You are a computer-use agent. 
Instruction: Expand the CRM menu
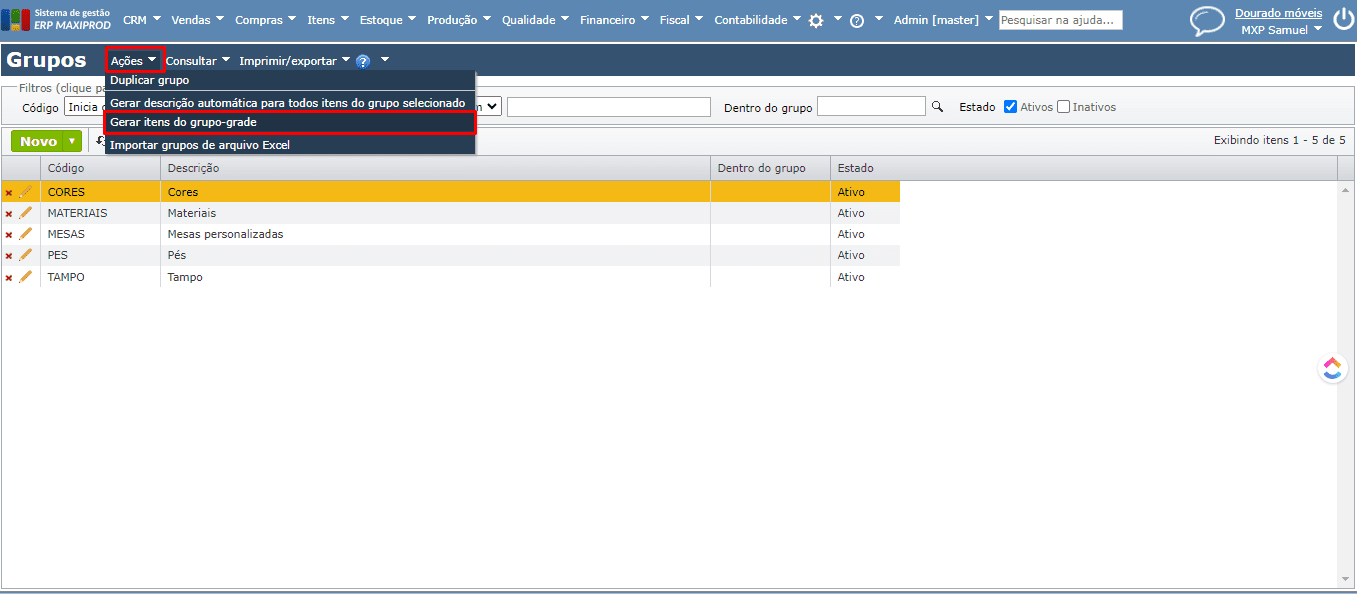[142, 20]
